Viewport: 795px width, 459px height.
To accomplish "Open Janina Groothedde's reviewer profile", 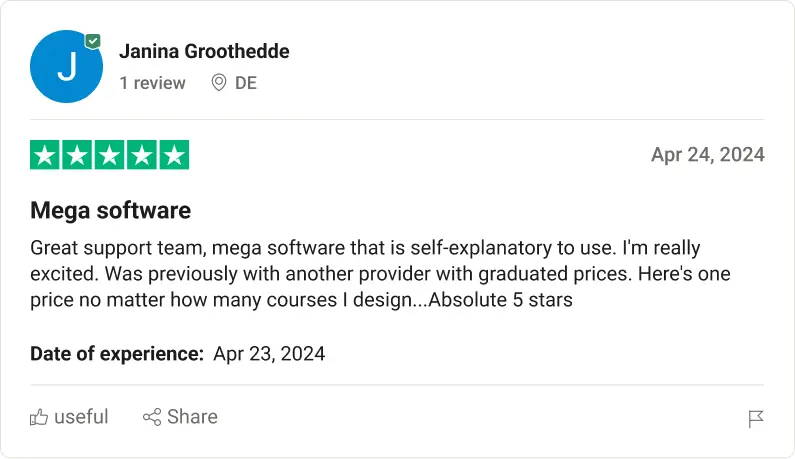I will (204, 51).
